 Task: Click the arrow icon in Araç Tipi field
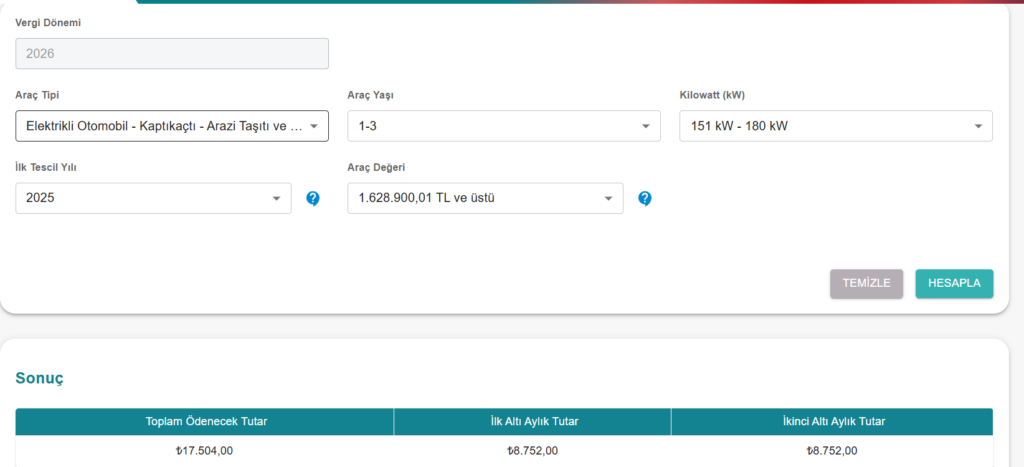[x=313, y=126]
